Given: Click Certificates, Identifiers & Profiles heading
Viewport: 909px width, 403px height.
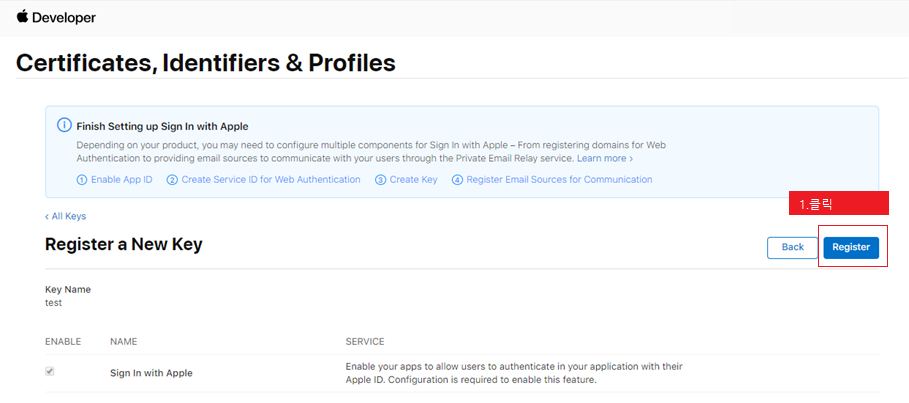Looking at the screenshot, I should [206, 63].
